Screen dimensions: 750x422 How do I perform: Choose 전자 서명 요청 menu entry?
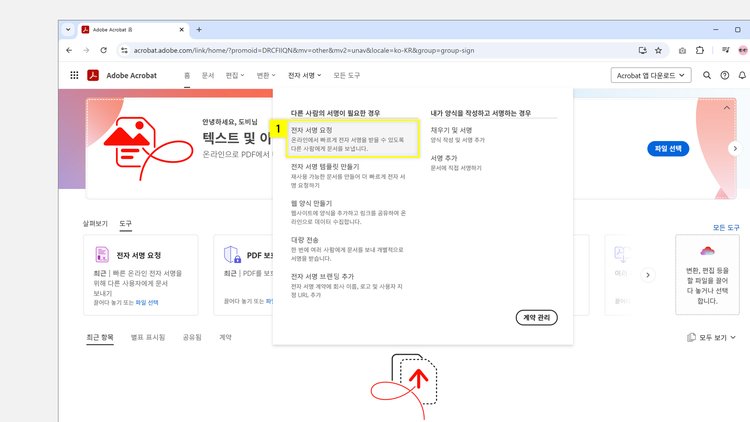tap(353, 139)
